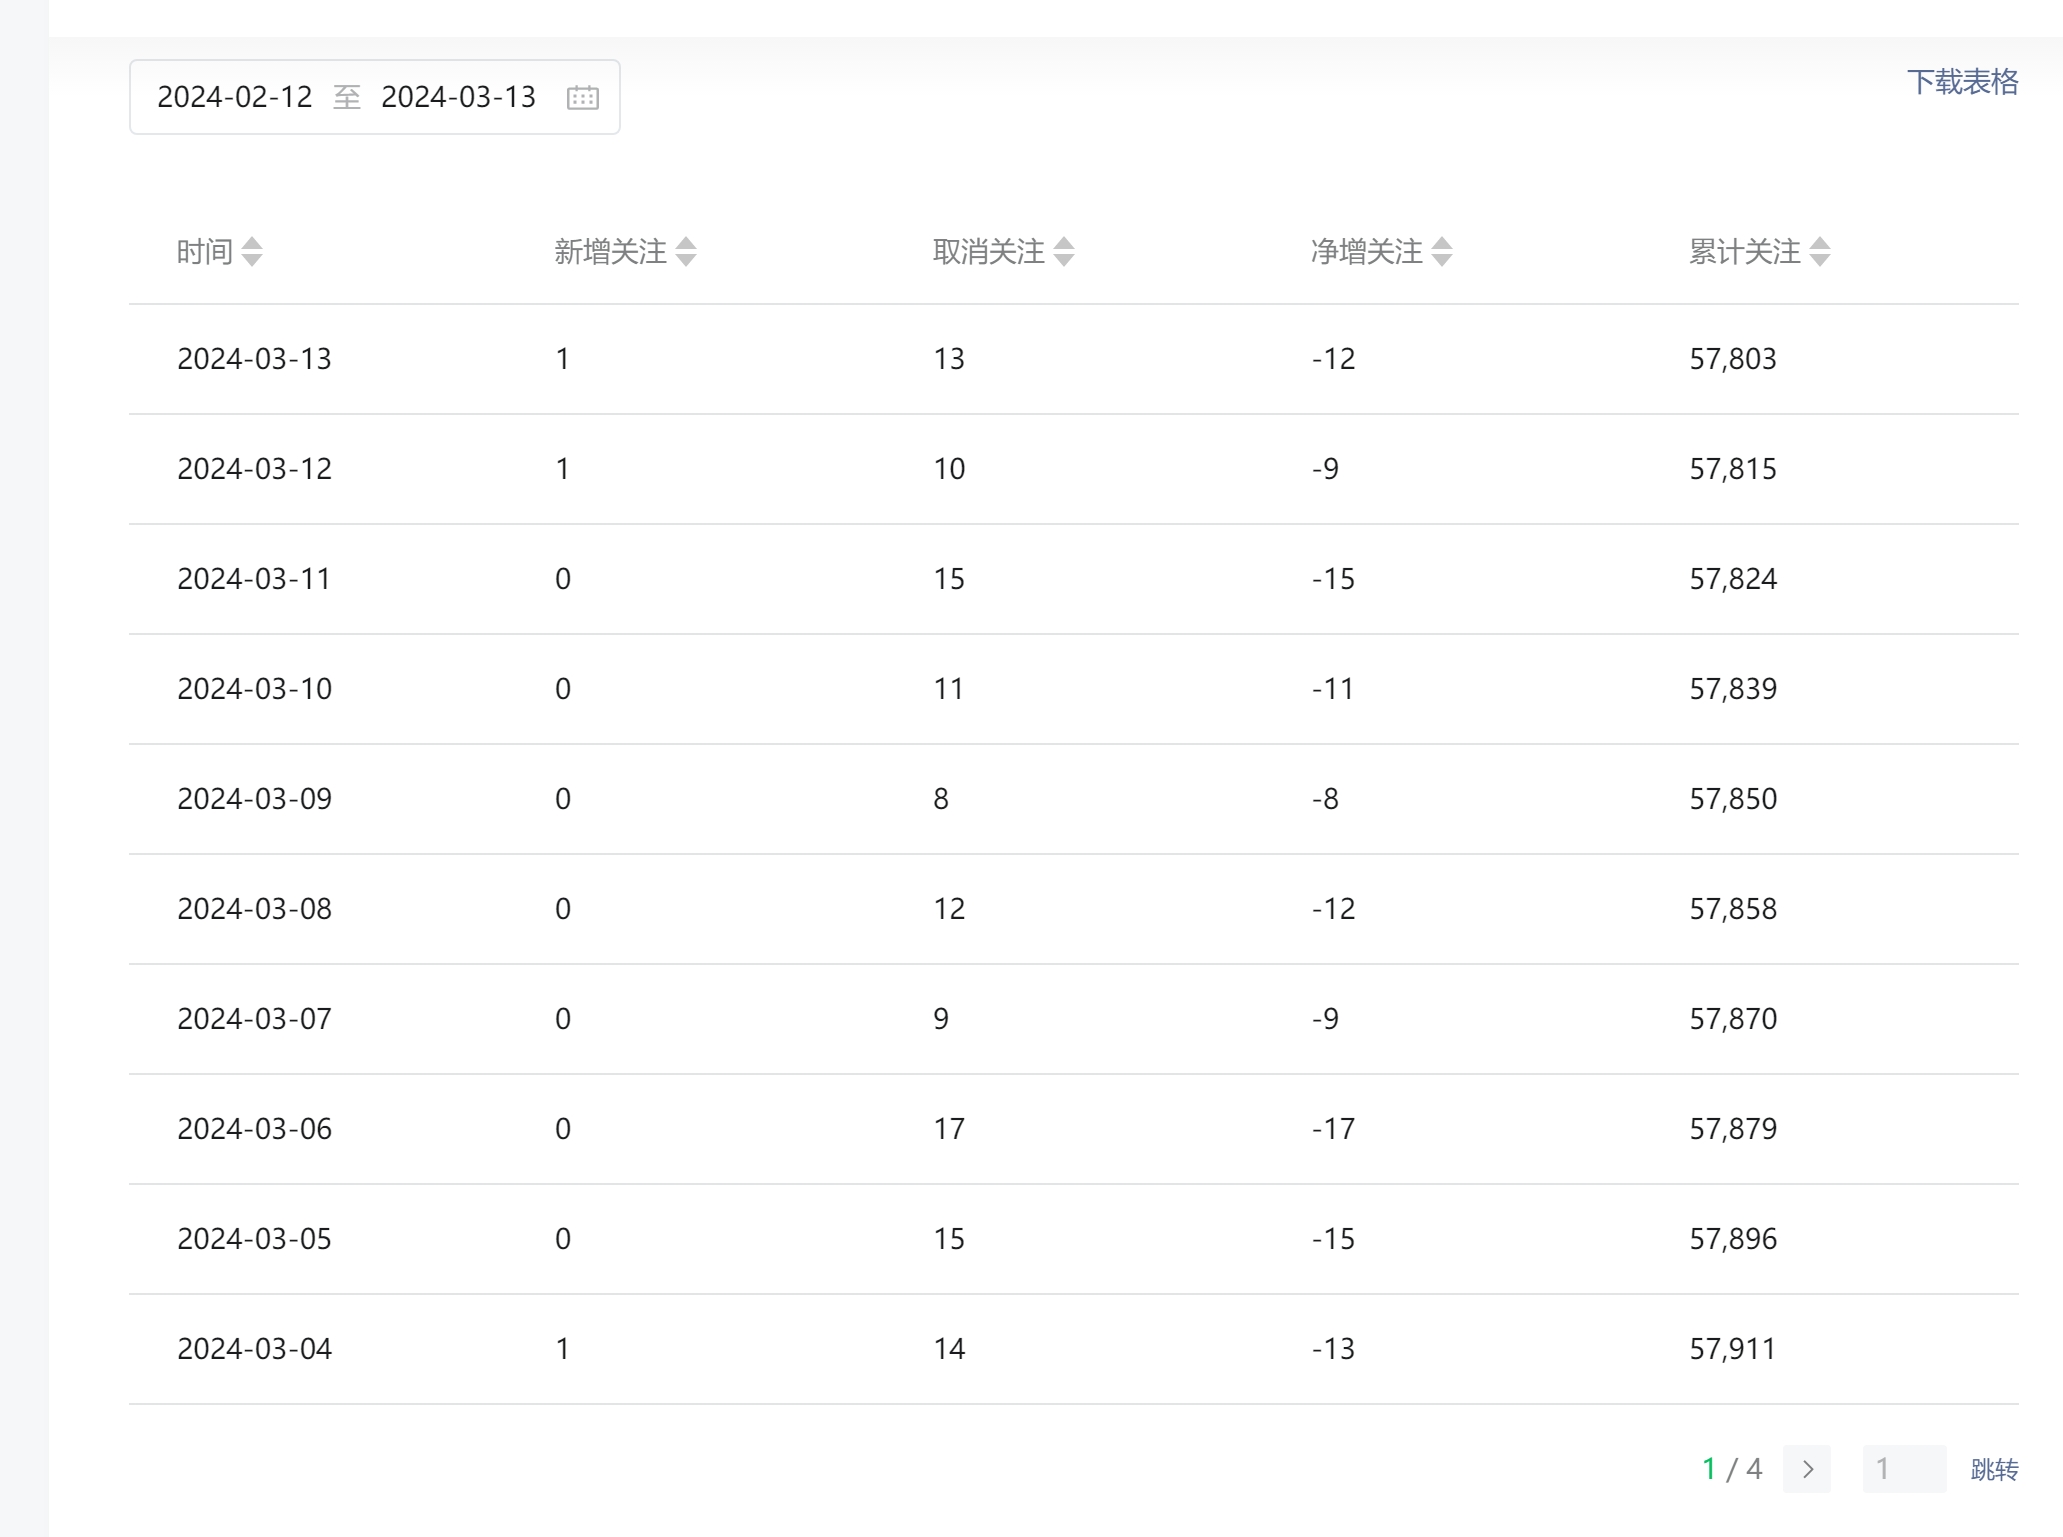The height and width of the screenshot is (1537, 2063).
Task: Open the calendar date picker icon
Action: click(x=582, y=97)
